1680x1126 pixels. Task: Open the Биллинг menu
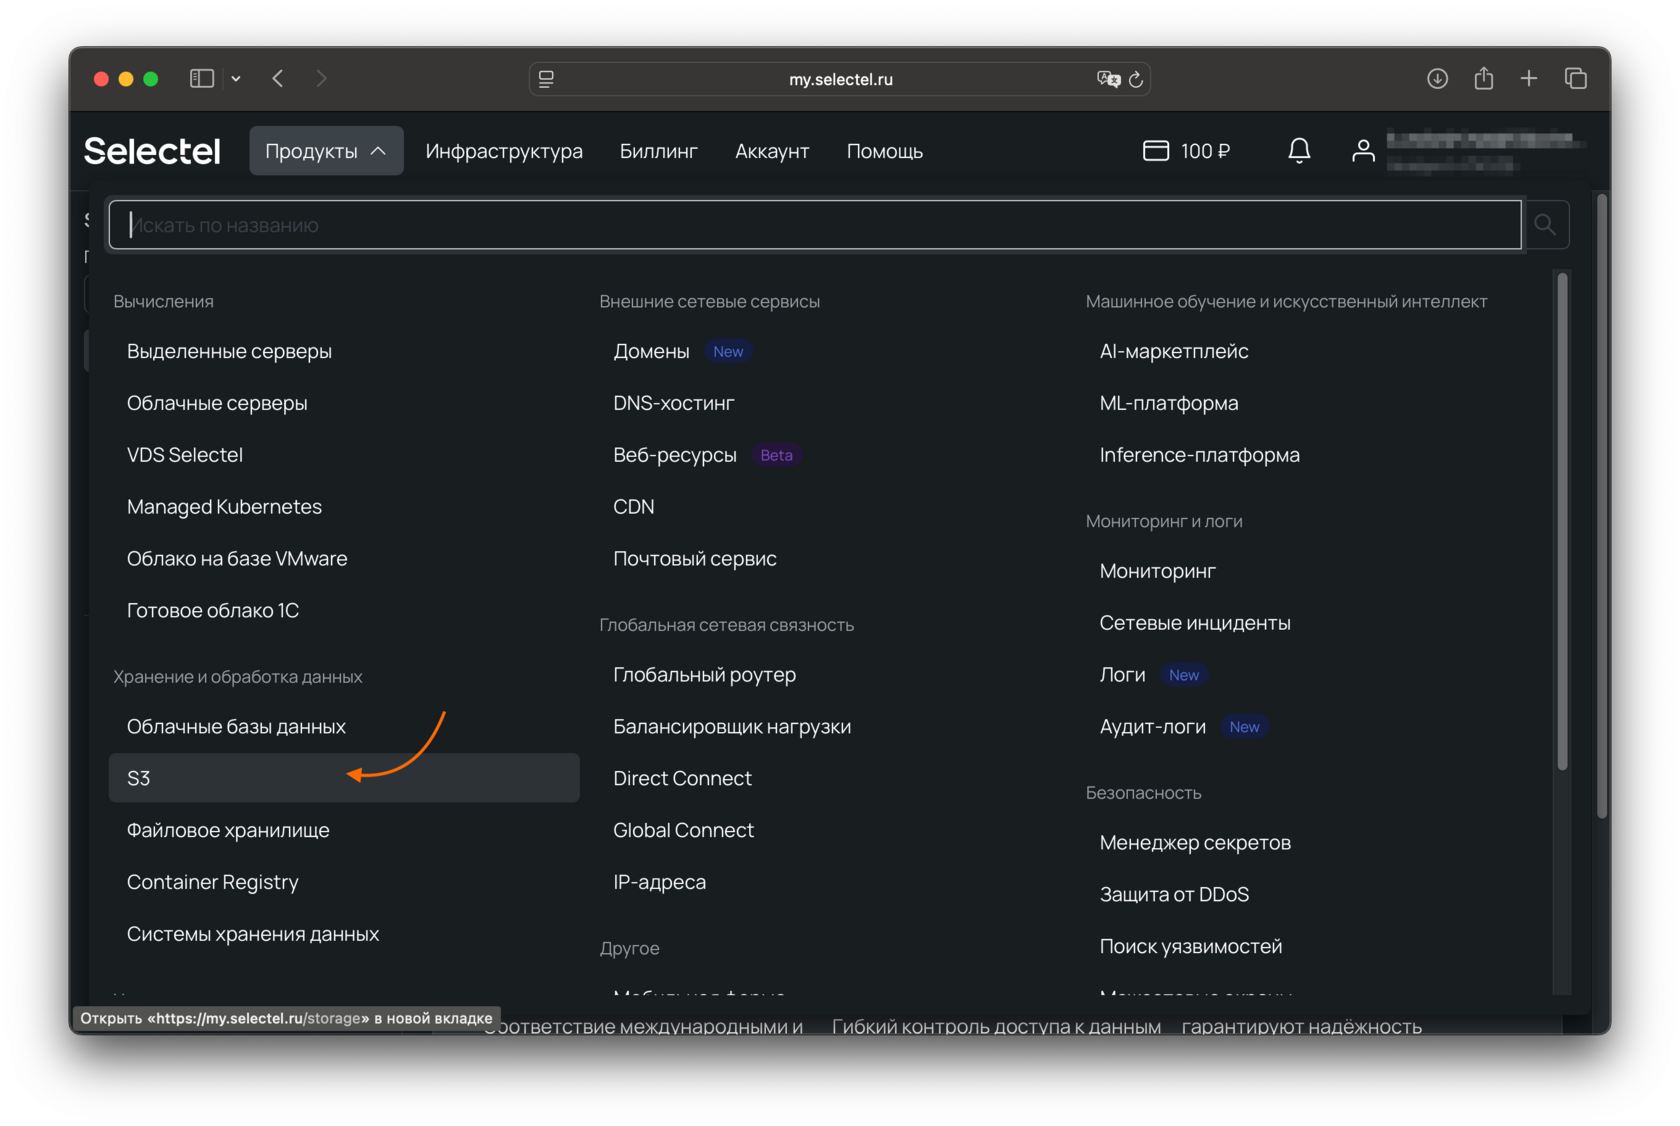pyautogui.click(x=658, y=151)
